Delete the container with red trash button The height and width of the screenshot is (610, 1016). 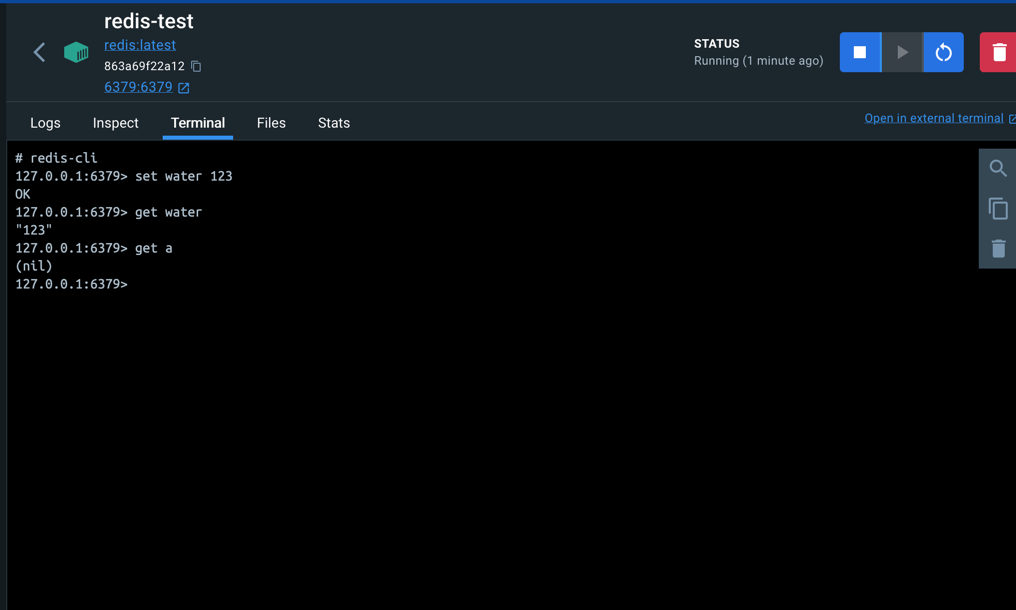pos(999,52)
